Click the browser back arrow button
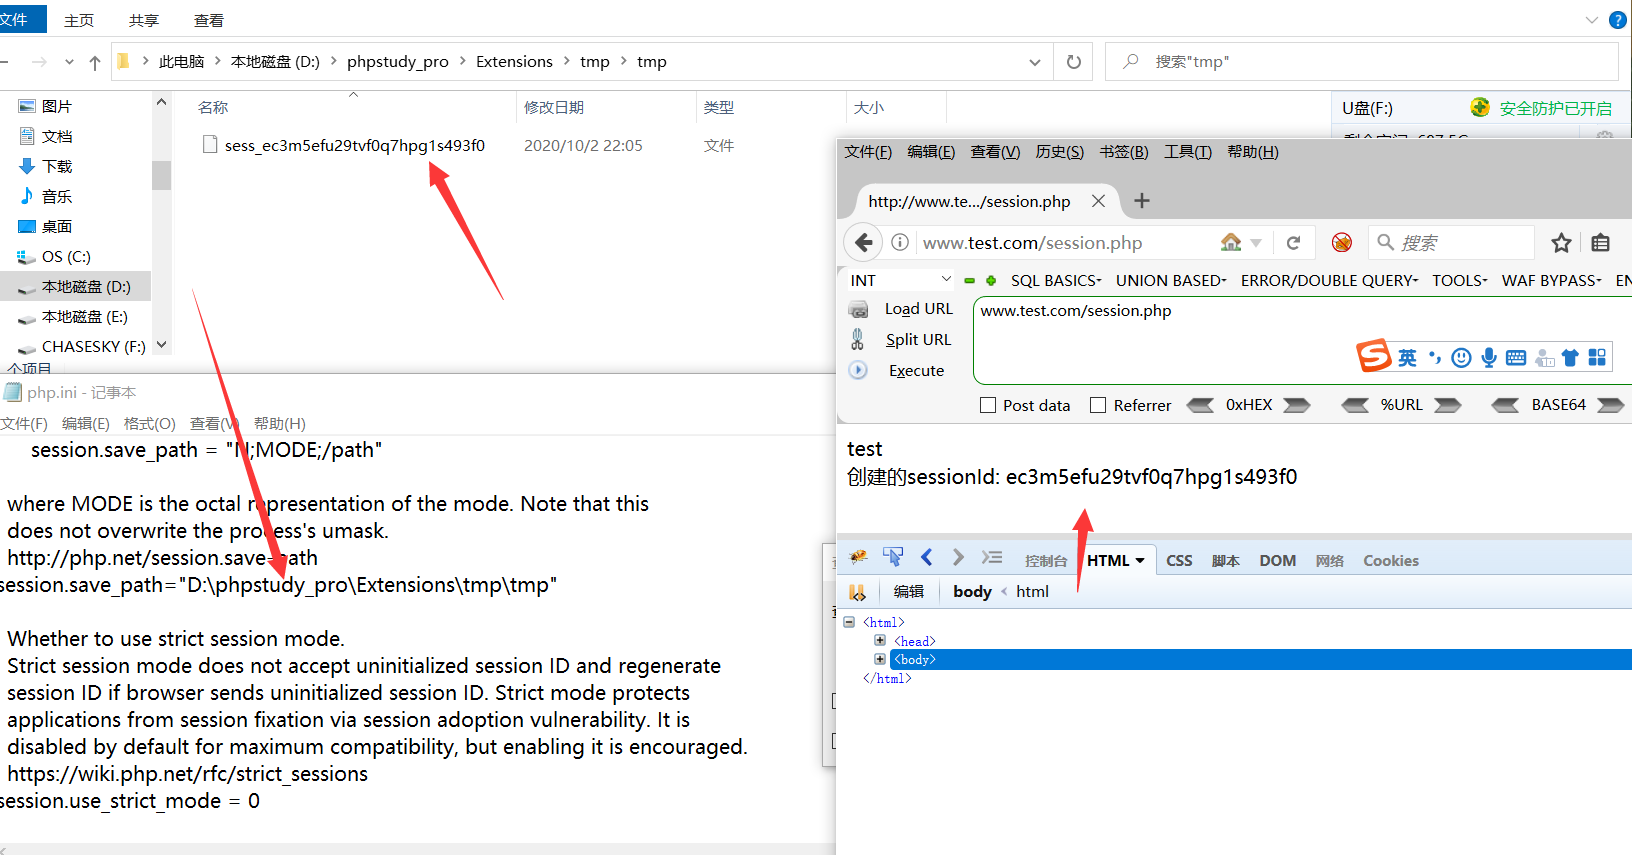This screenshot has height=855, width=1632. tap(864, 243)
